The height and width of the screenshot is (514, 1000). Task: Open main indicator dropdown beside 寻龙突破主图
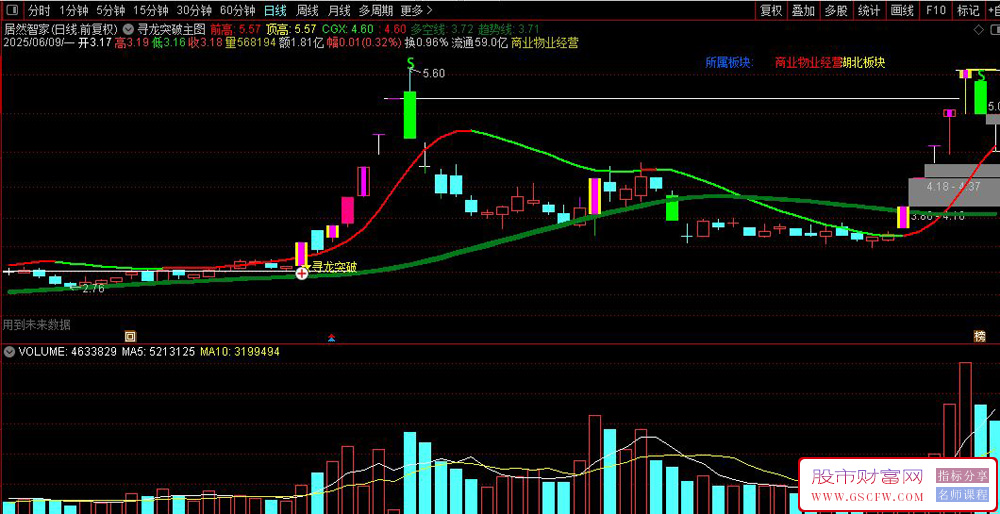tap(129, 29)
